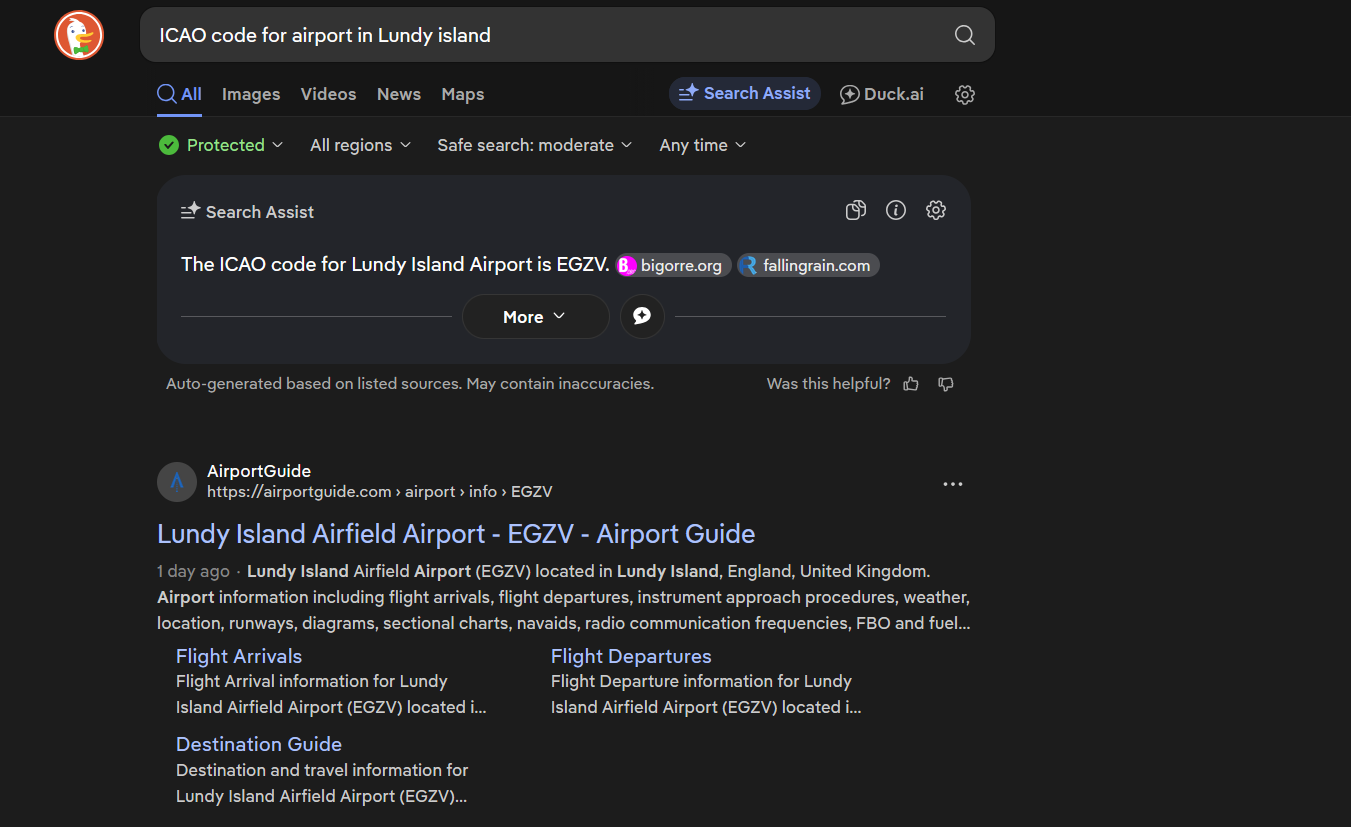Screen dimensions: 1351x827
Task: Open the Duck.ai button
Action: click(x=881, y=94)
